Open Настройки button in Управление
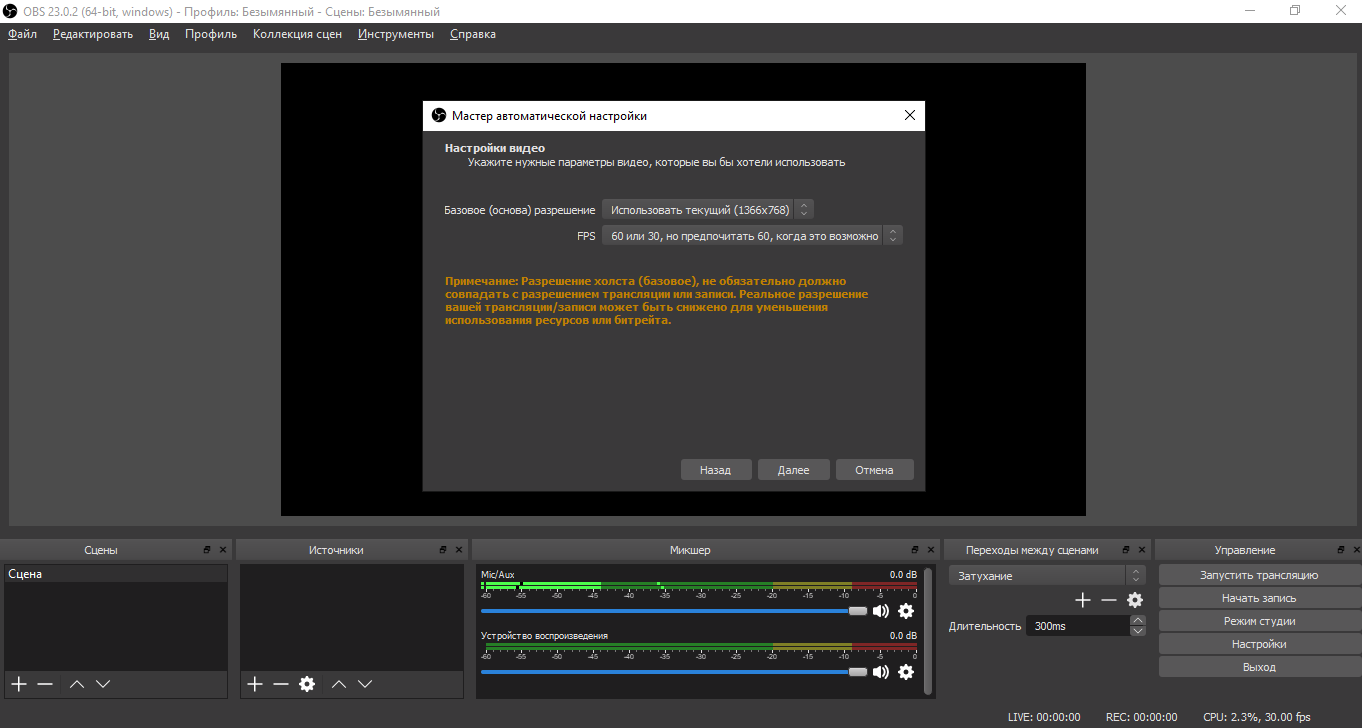This screenshot has width=1365, height=728. click(1259, 644)
